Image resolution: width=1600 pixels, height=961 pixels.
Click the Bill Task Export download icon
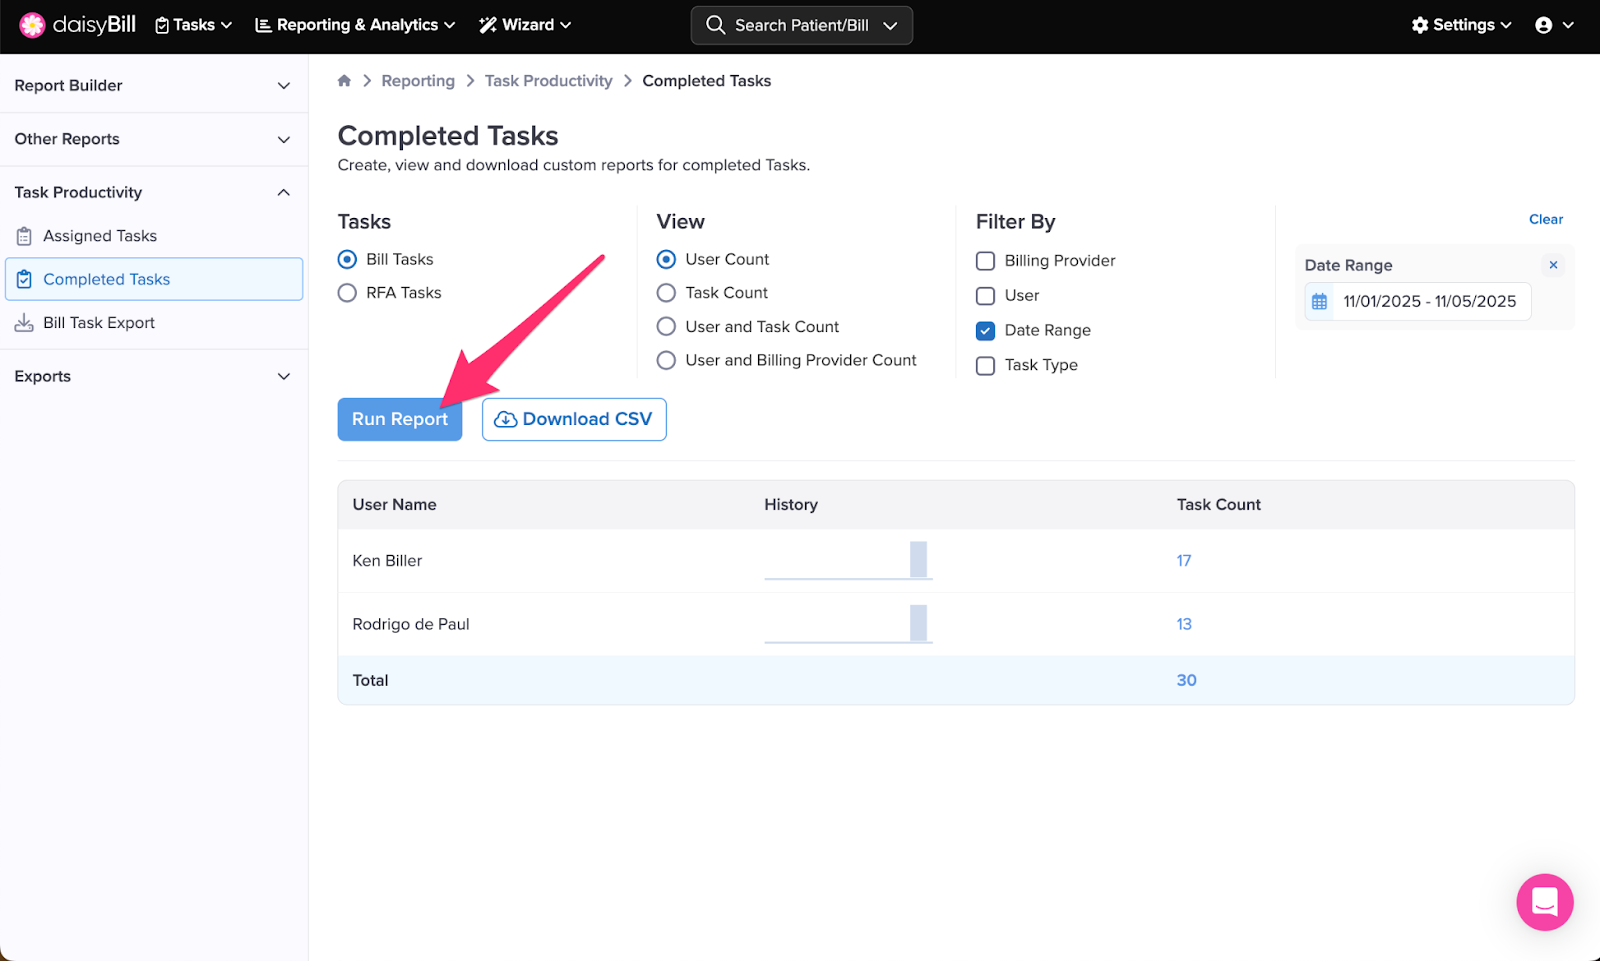[x=24, y=323]
